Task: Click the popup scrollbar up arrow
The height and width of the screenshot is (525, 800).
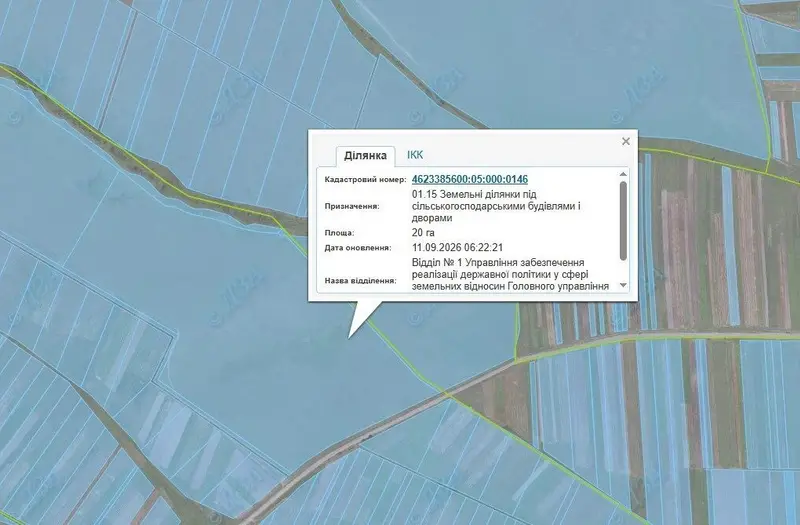Action: pos(623,174)
